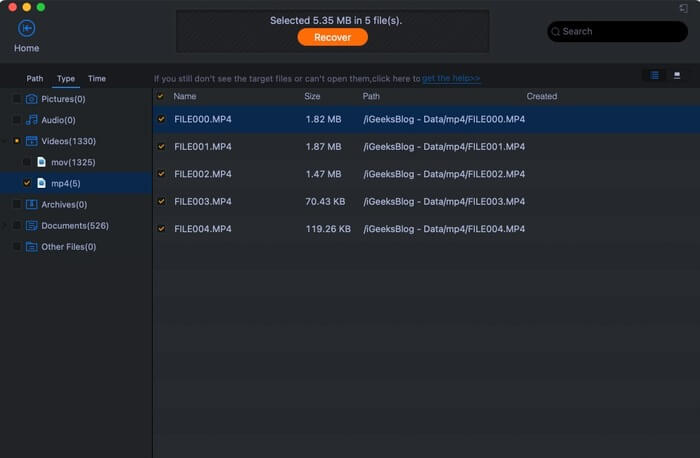700x458 pixels.
Task: Check the mov(1325) checkbox
Action: (x=27, y=162)
